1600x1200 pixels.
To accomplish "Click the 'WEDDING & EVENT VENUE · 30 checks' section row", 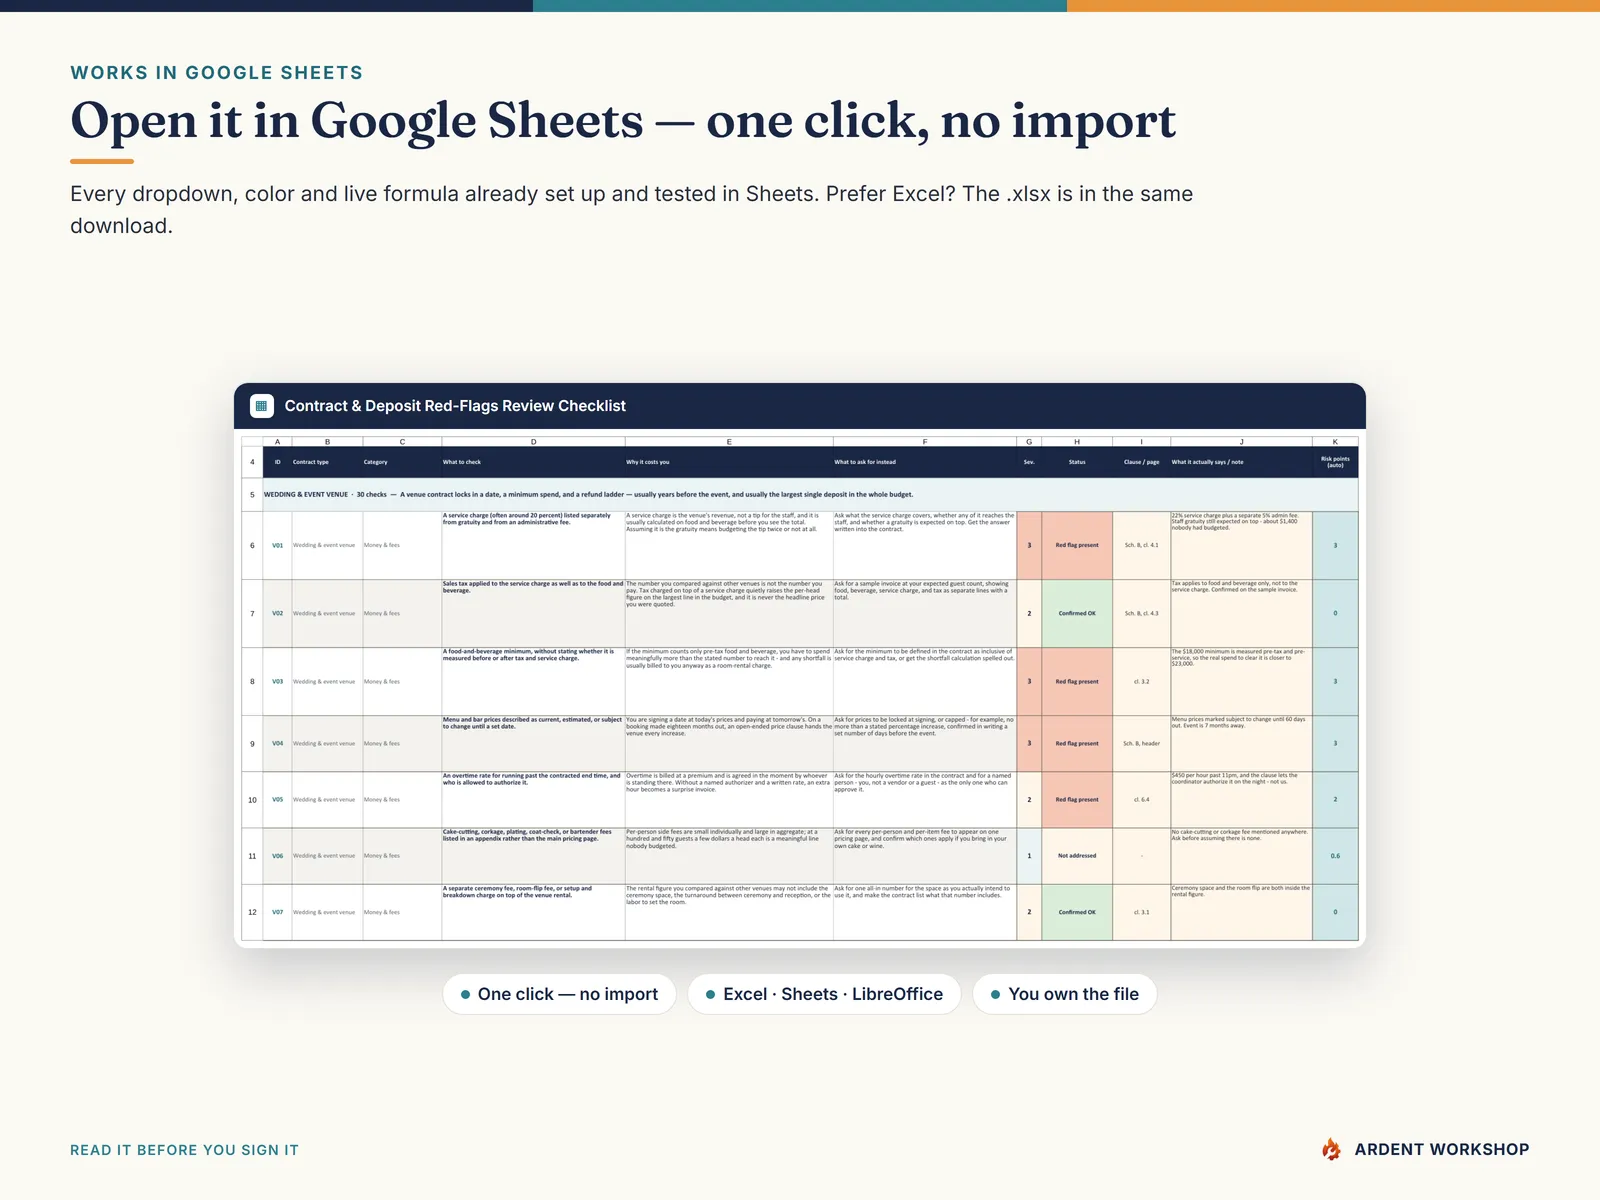I will point(810,495).
